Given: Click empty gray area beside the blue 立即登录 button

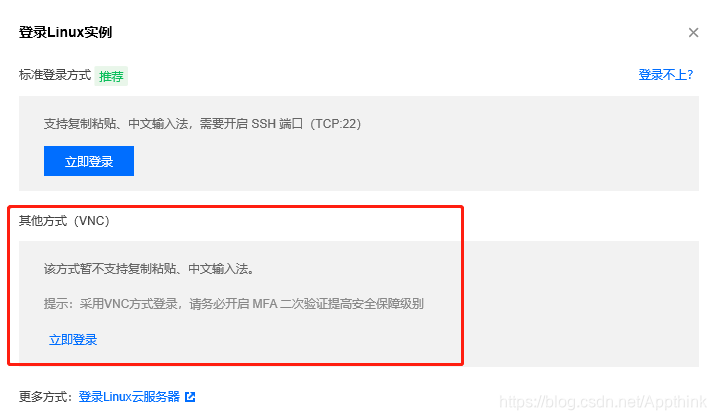Looking at the screenshot, I should [411, 161].
